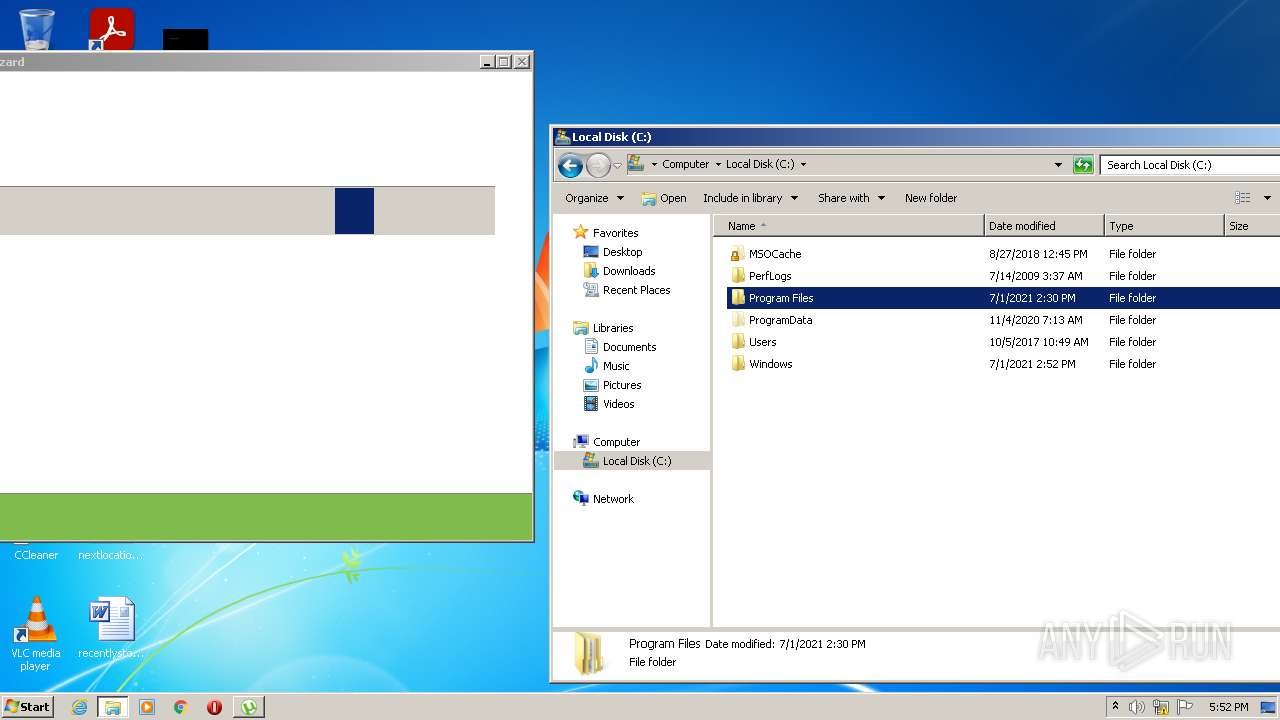Open Desktop under Favorites
Viewport: 1280px width, 720px height.
coord(622,252)
